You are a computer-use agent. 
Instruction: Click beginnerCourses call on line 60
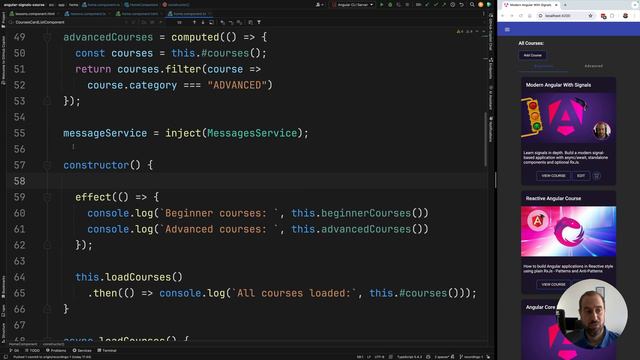pyautogui.click(x=366, y=213)
